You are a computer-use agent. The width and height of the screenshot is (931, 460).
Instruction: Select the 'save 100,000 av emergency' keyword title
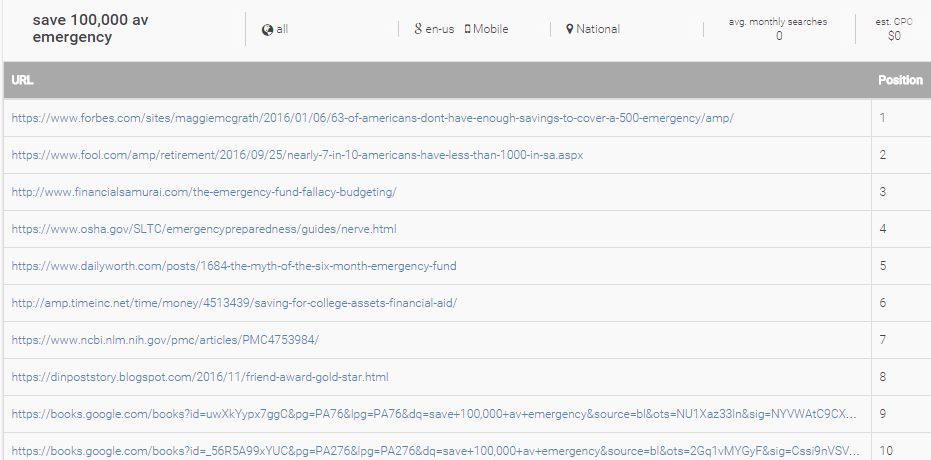coord(90,28)
